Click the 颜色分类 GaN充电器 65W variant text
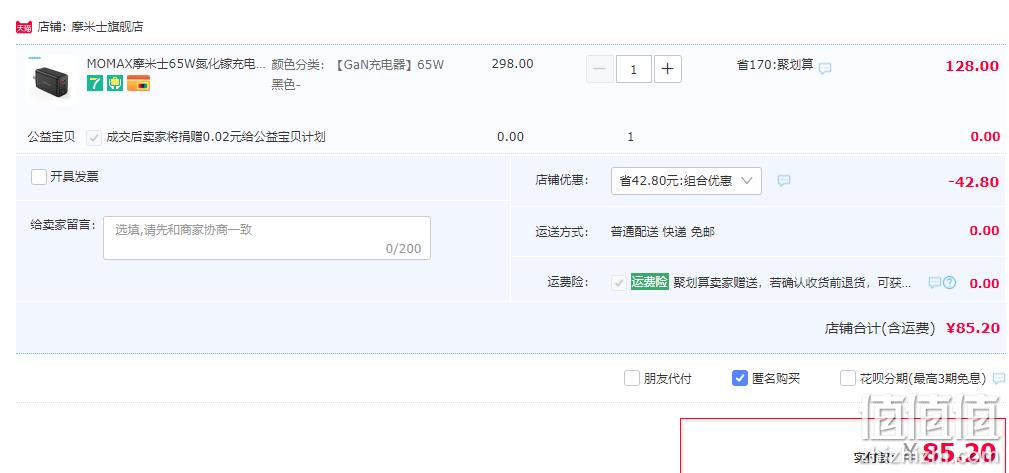The height and width of the screenshot is (473, 1009). 358,74
